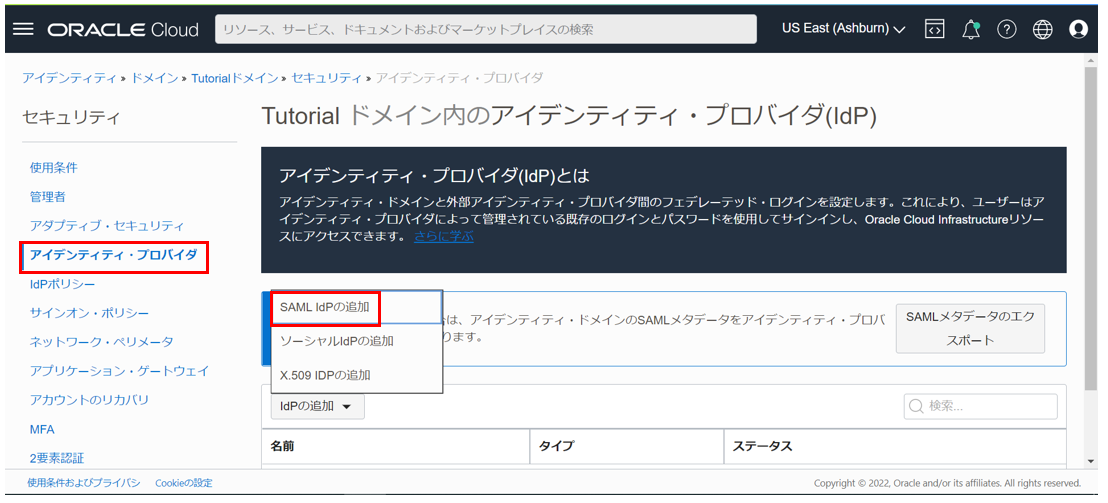This screenshot has height=503, width=1108.
Task: Open IdPポリシー in the sidebar
Action: pyautogui.click(x=63, y=285)
